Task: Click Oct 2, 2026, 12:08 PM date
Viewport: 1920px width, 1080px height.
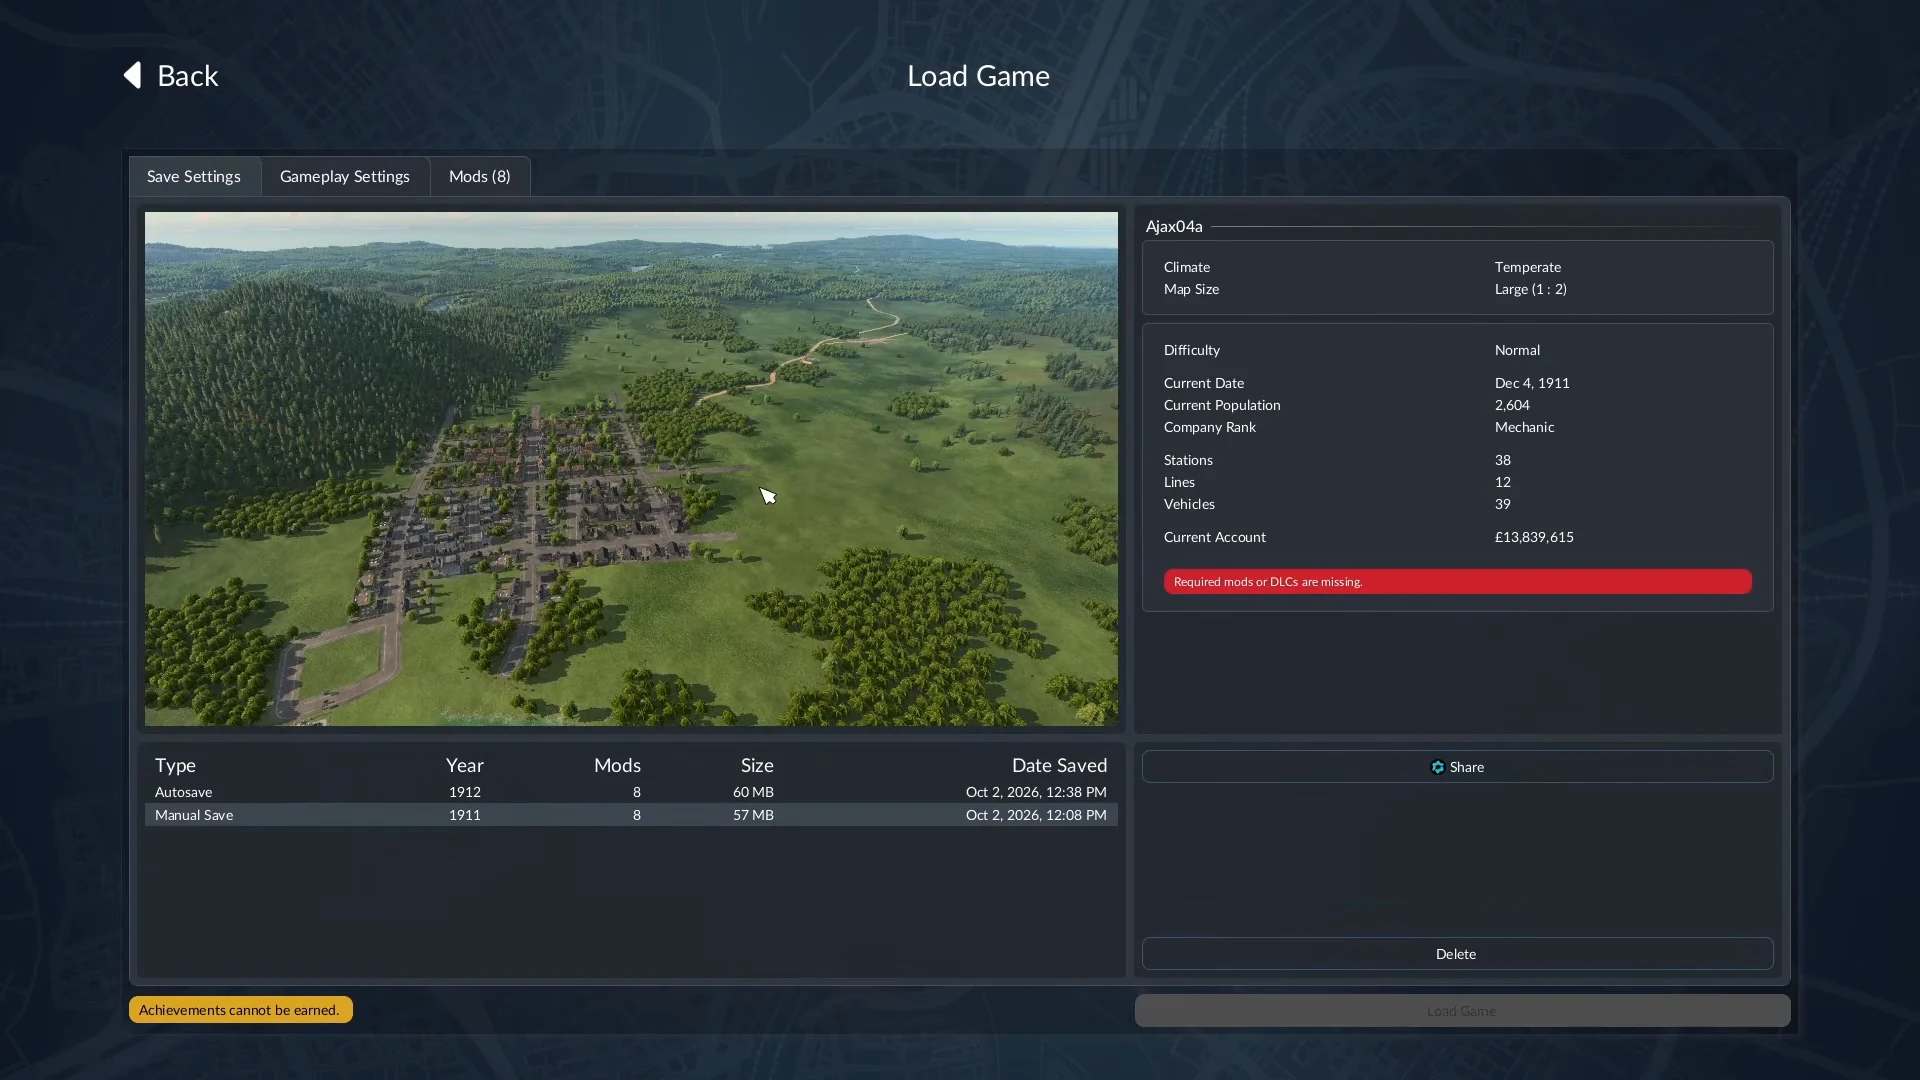Action: (x=1036, y=815)
